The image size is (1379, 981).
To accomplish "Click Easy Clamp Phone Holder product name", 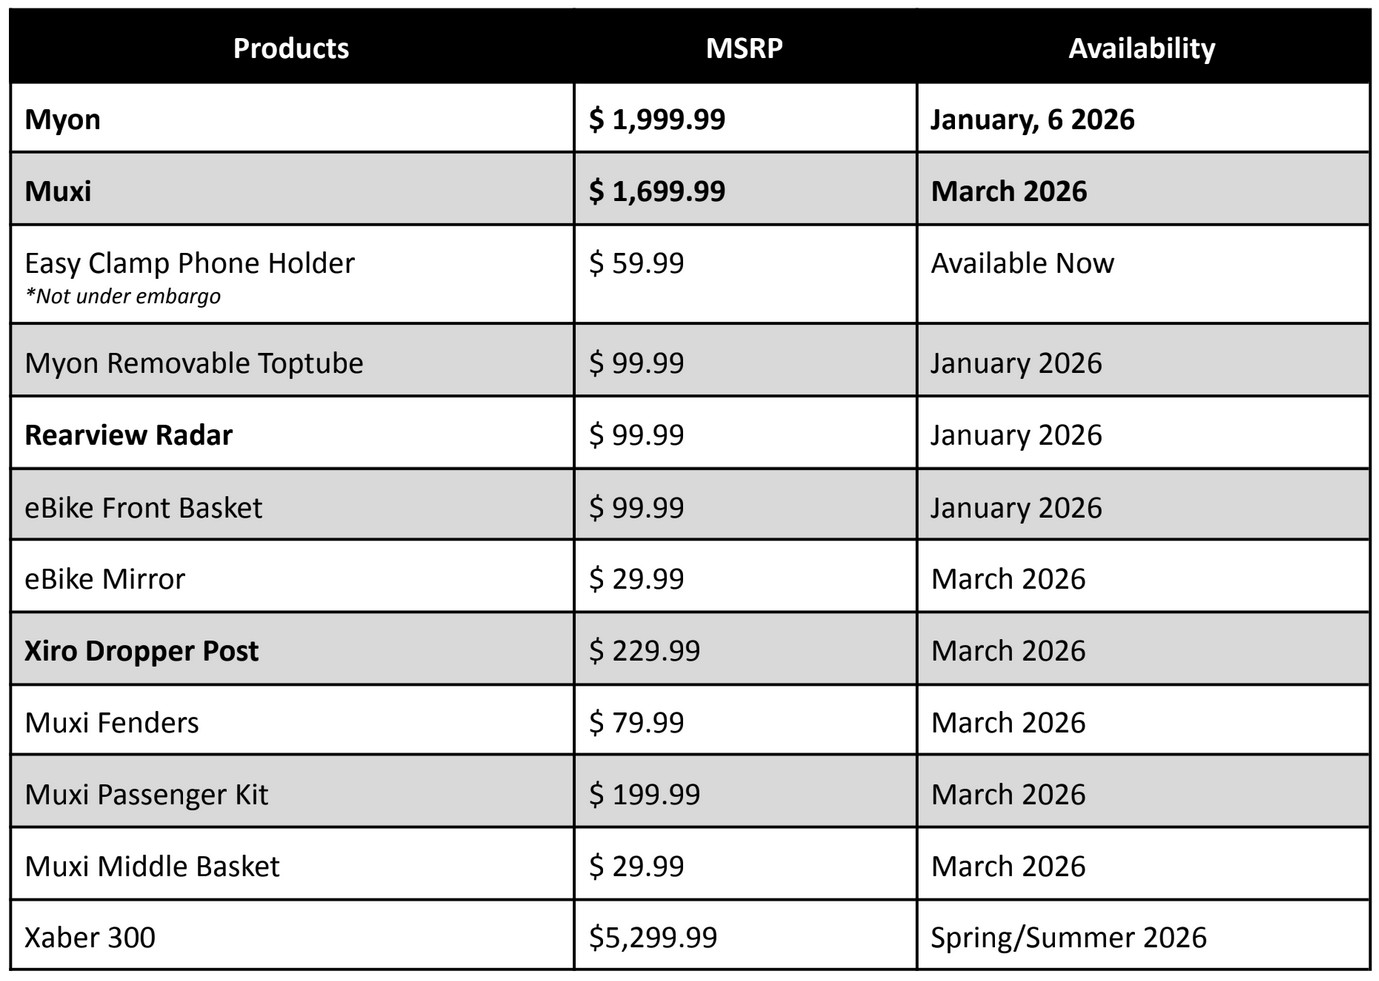I will coord(189,263).
